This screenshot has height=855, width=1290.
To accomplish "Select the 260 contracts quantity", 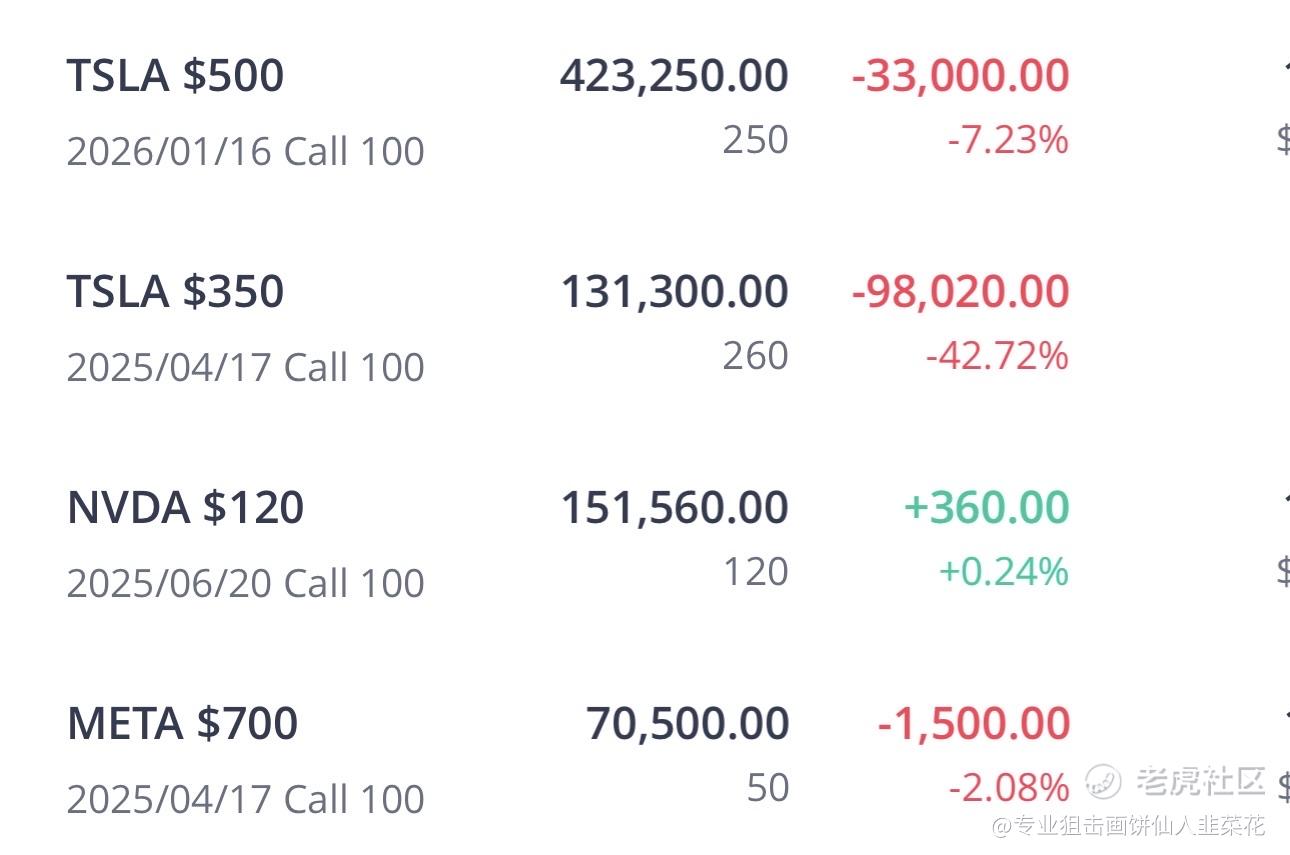I will pos(756,356).
